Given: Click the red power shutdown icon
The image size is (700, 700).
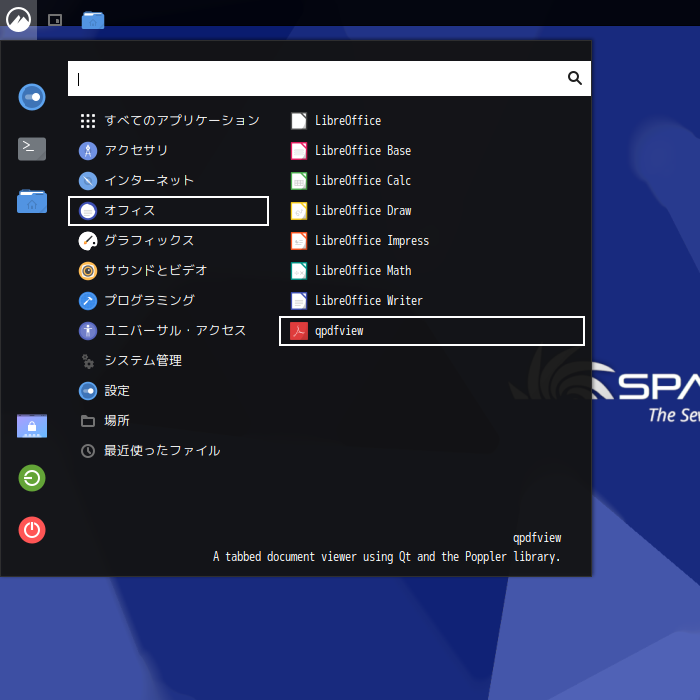Looking at the screenshot, I should (x=32, y=530).
